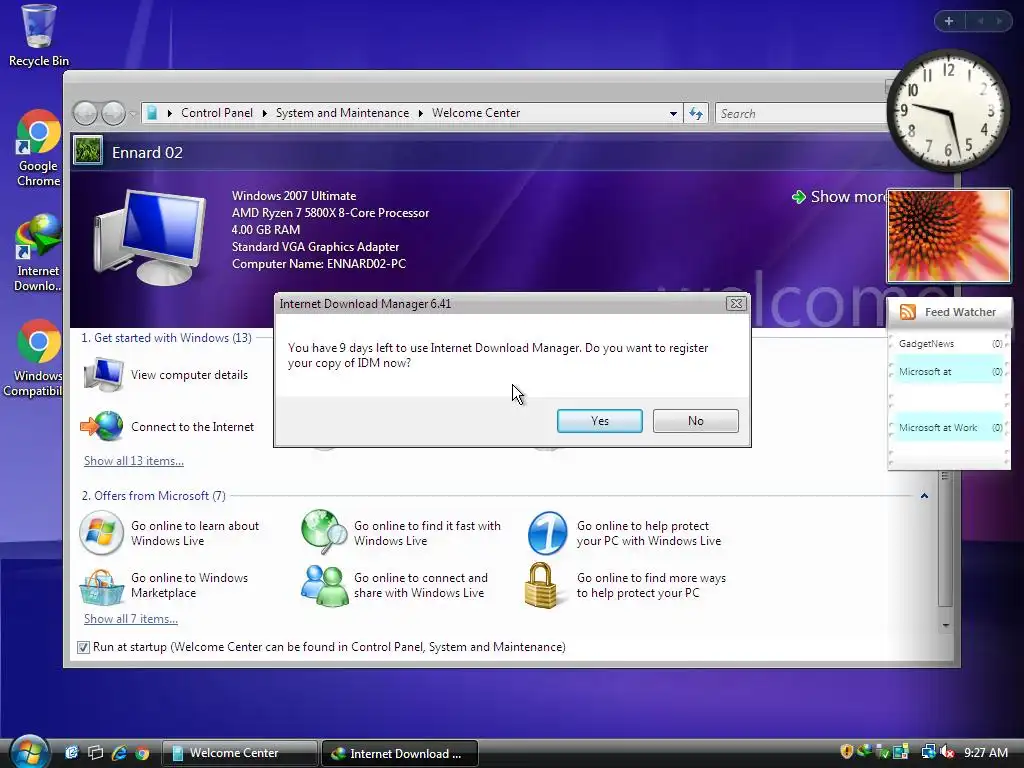Click No in the IDM dialog
The width and height of the screenshot is (1024, 768).
(696, 421)
